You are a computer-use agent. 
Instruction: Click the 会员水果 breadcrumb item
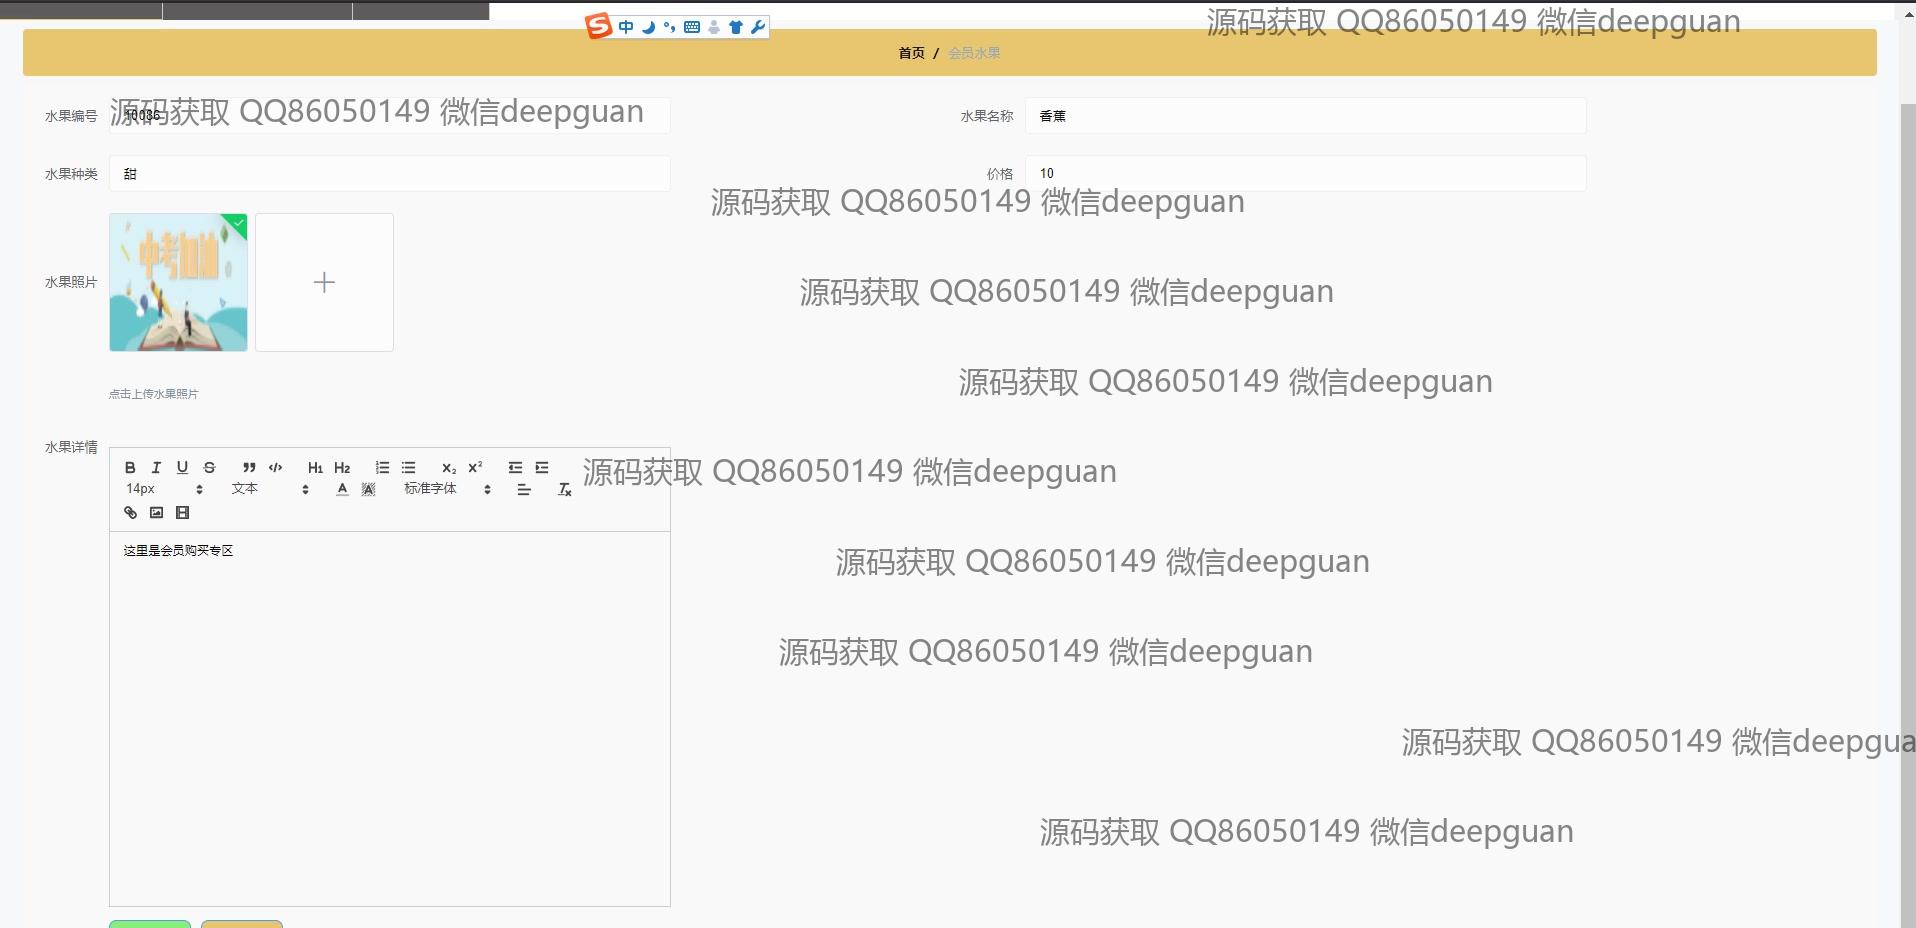click(974, 53)
